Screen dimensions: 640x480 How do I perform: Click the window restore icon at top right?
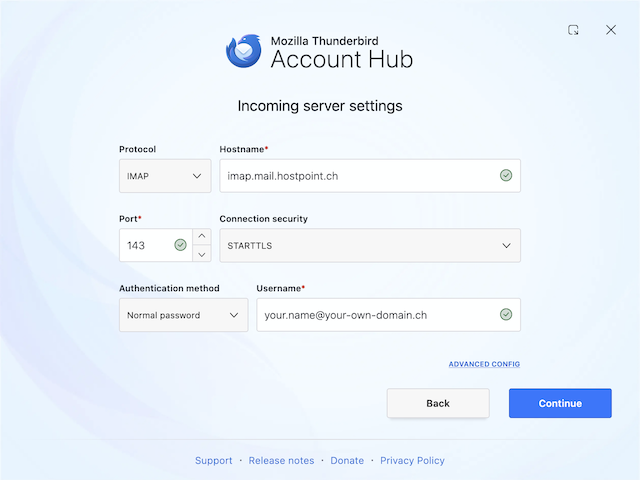[x=573, y=30]
